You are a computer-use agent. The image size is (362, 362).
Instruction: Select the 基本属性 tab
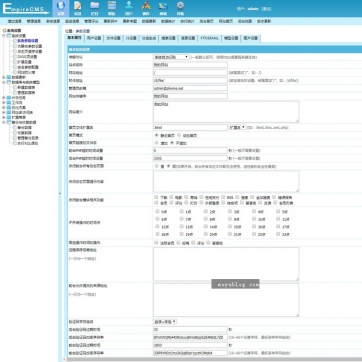75,38
